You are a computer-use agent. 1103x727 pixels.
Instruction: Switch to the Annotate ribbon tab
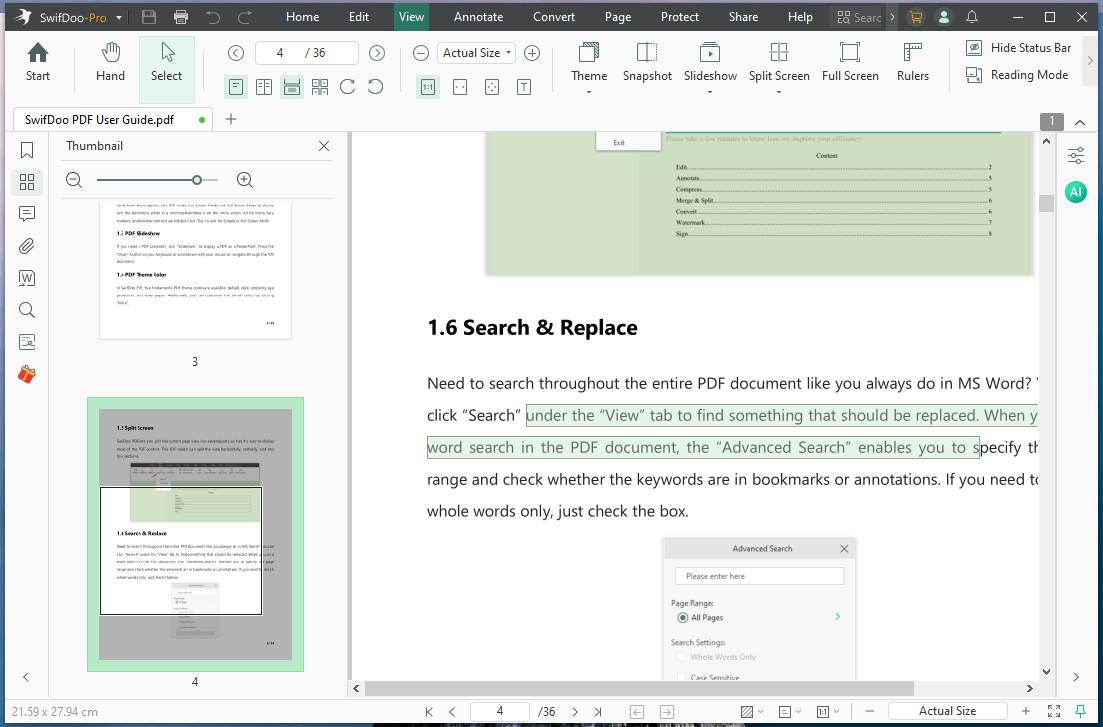pyautogui.click(x=477, y=16)
